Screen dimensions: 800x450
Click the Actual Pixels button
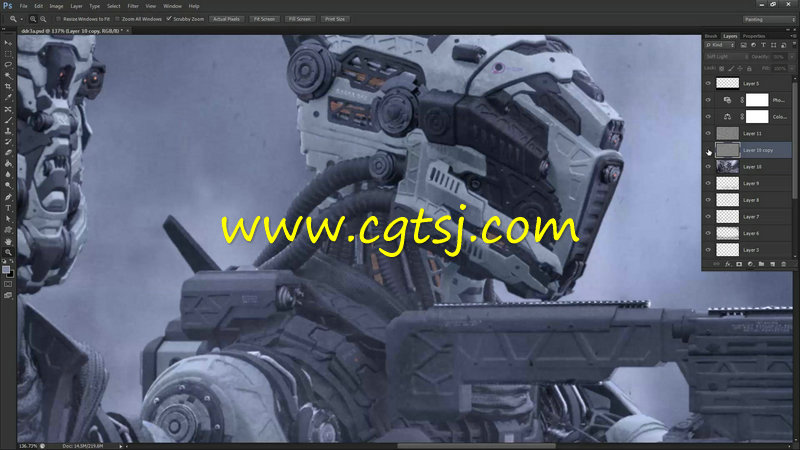[226, 19]
